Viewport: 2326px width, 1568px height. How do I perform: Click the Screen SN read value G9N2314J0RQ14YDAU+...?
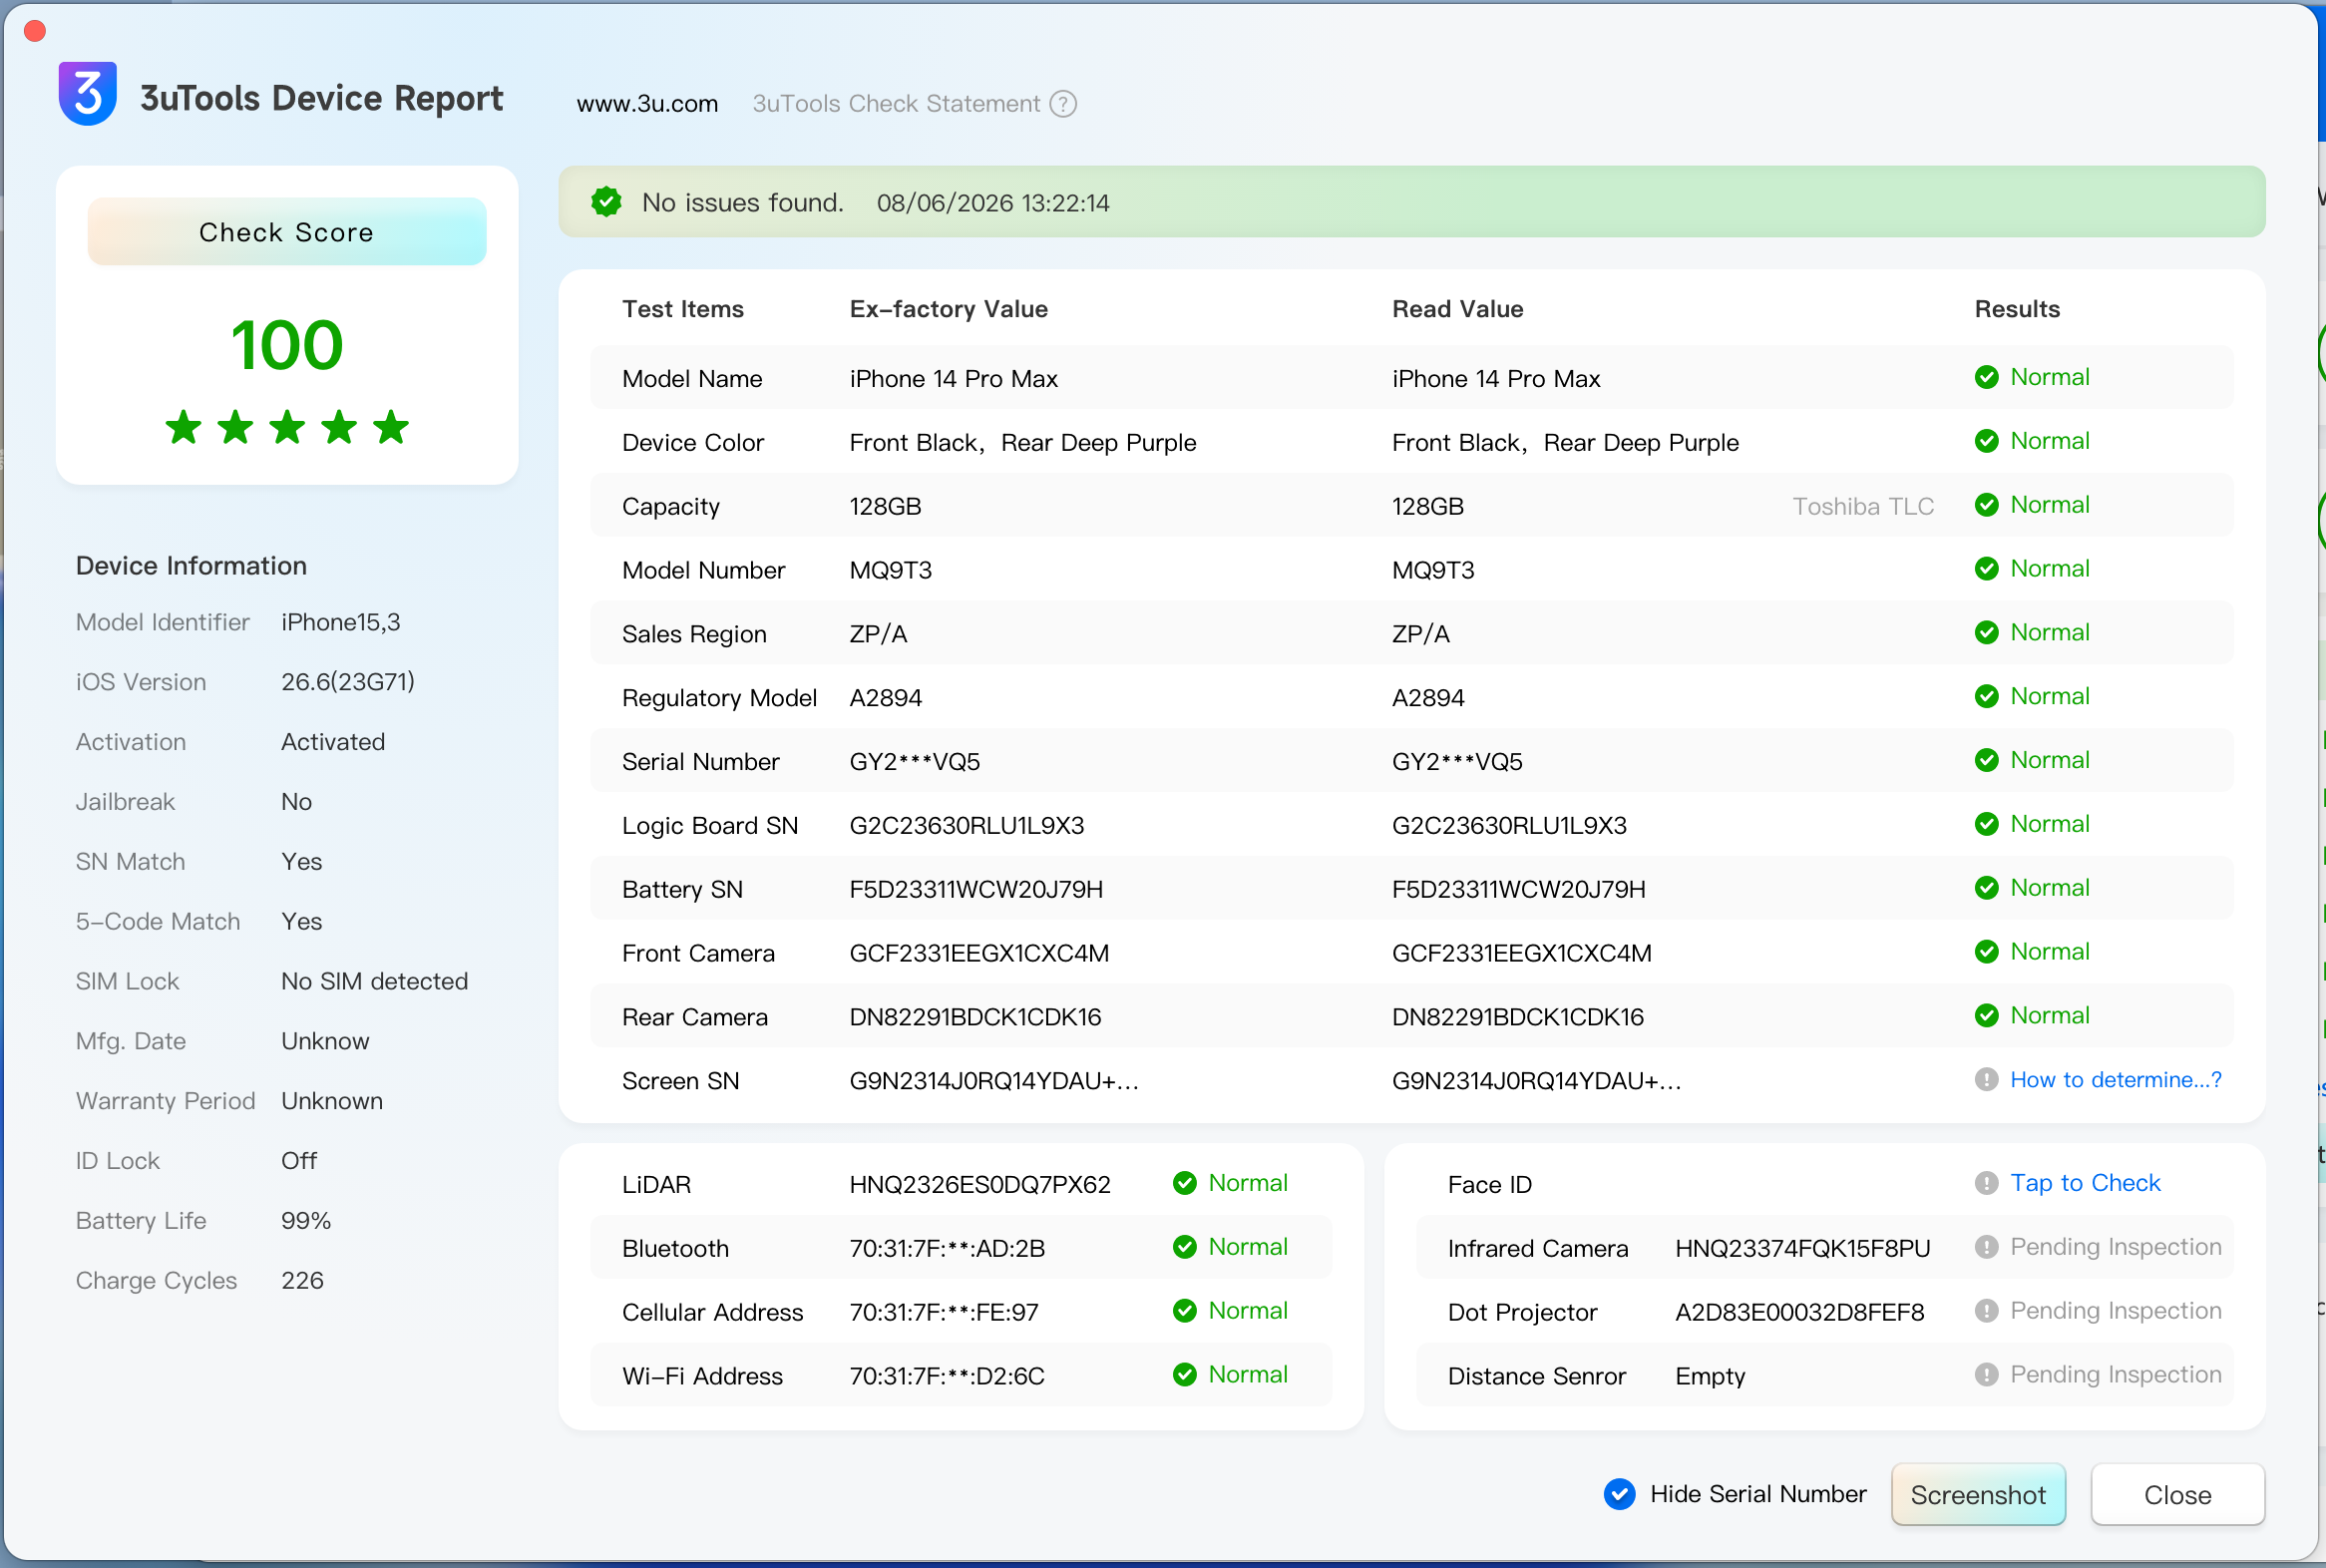pyautogui.click(x=1536, y=1081)
